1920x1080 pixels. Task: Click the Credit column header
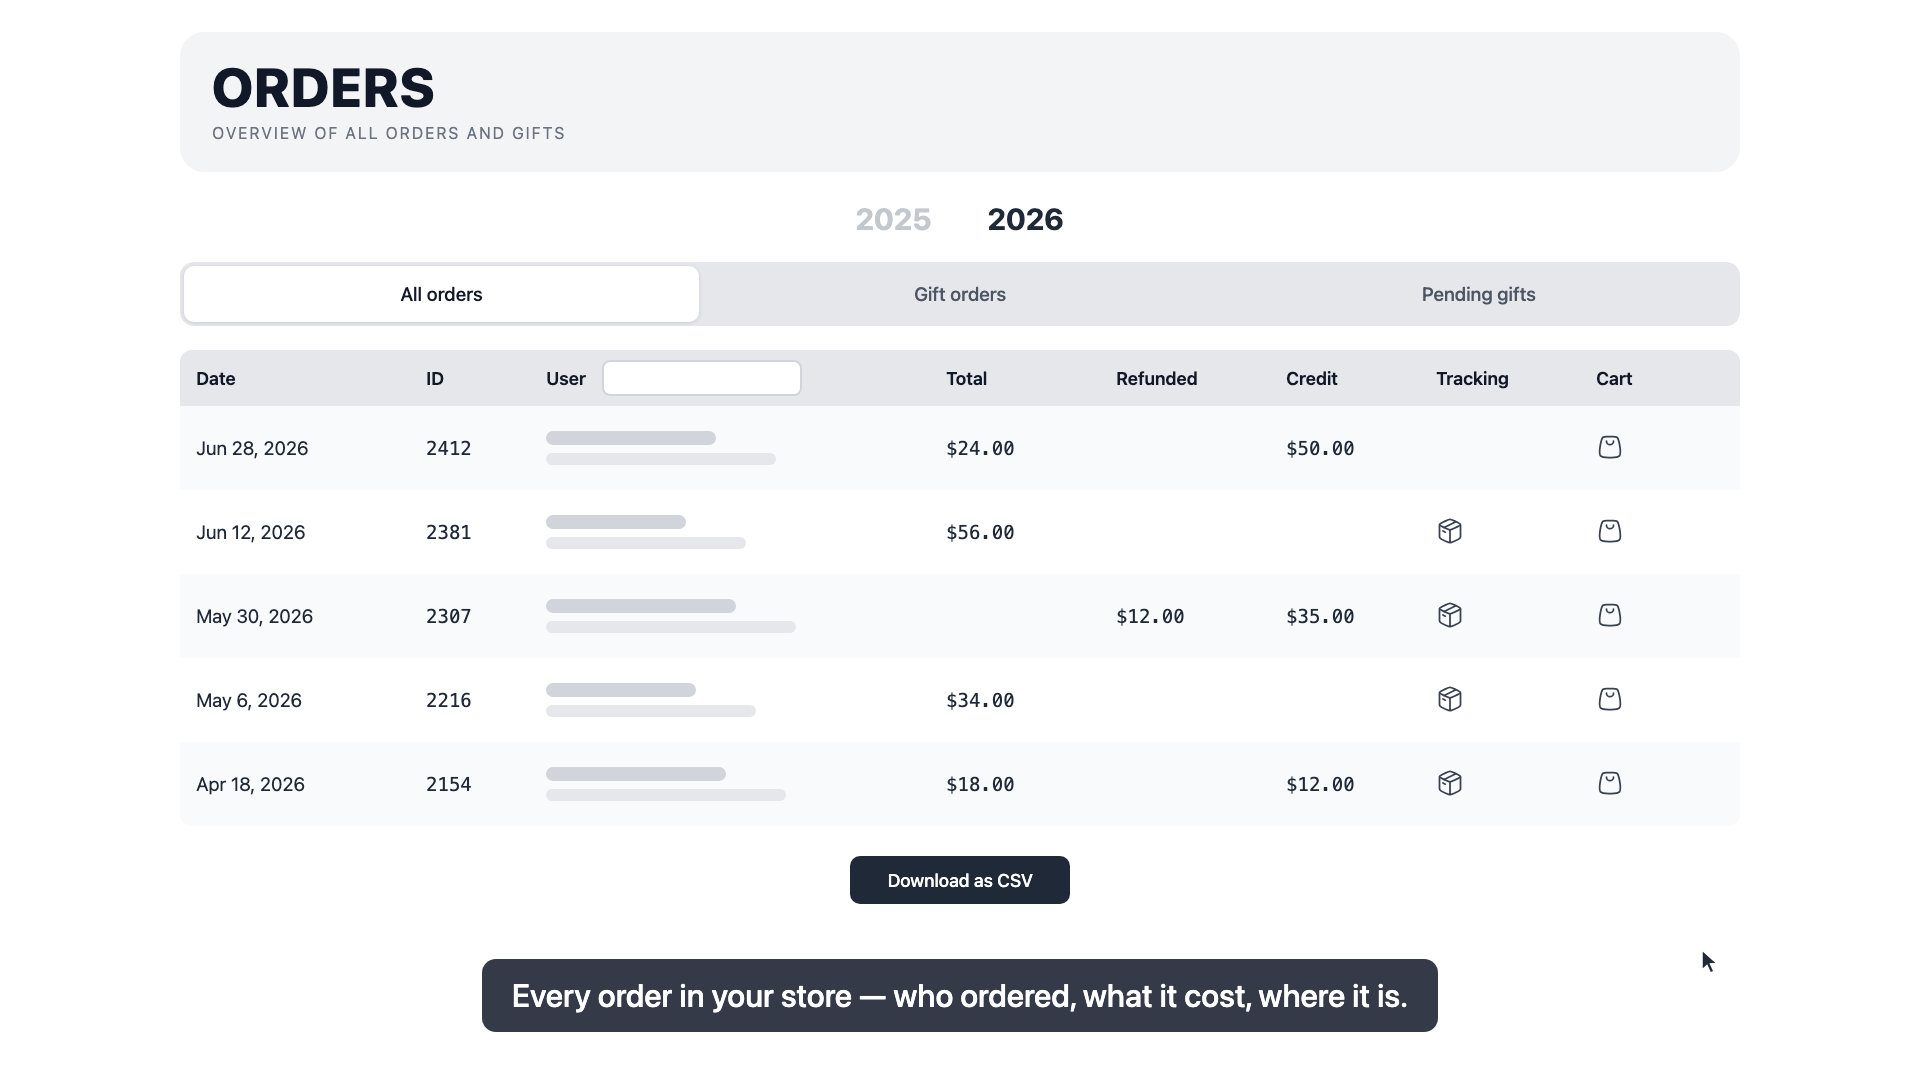click(x=1311, y=379)
